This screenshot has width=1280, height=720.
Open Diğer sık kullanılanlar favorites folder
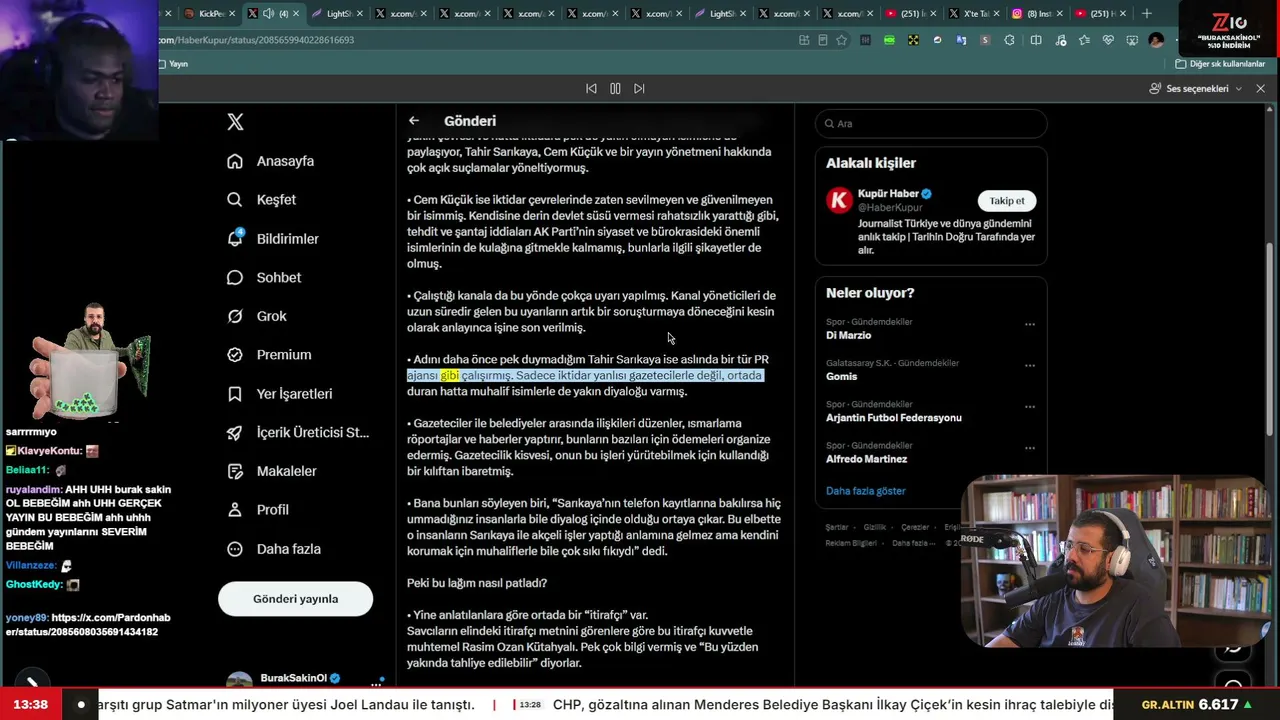pyautogui.click(x=1220, y=64)
